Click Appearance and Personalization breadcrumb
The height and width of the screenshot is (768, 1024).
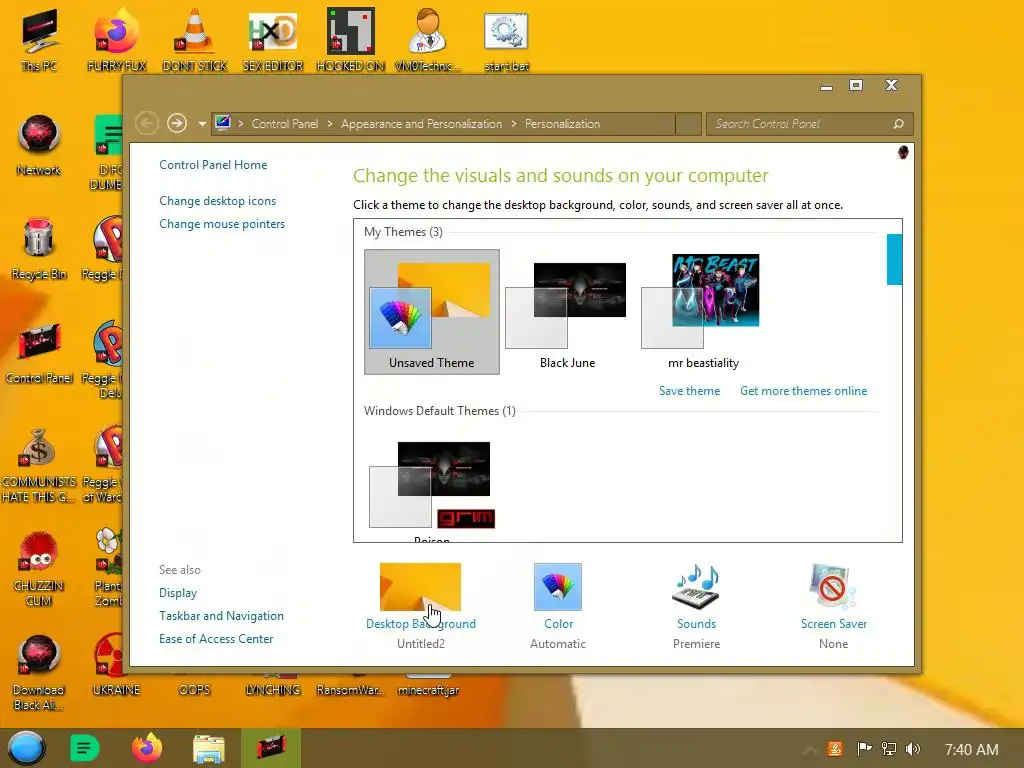click(421, 123)
